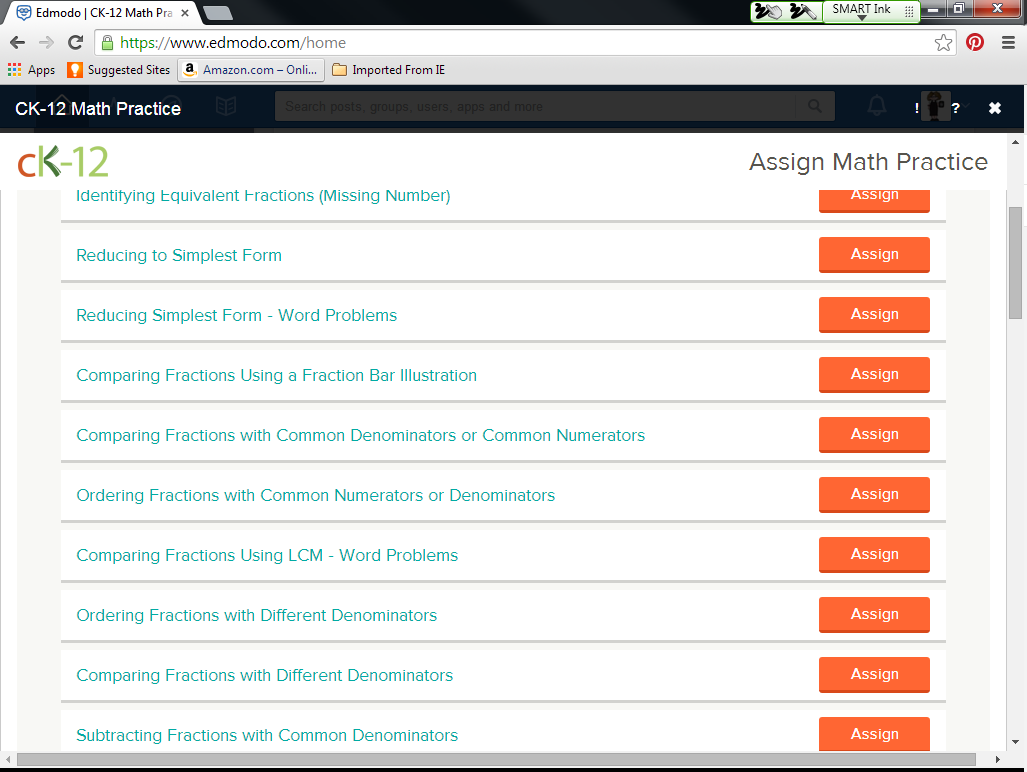
Task: Click the question mark help icon
Action: (956, 108)
